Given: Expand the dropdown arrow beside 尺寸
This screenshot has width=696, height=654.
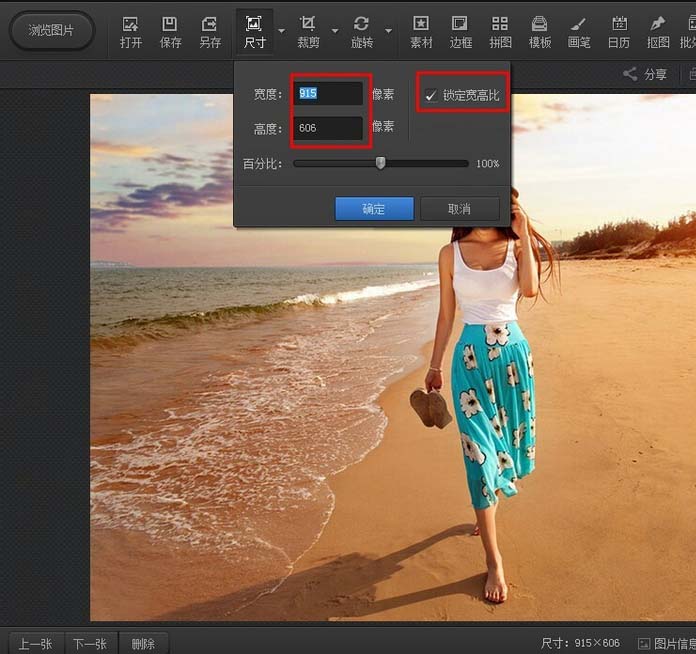Looking at the screenshot, I should click(281, 31).
